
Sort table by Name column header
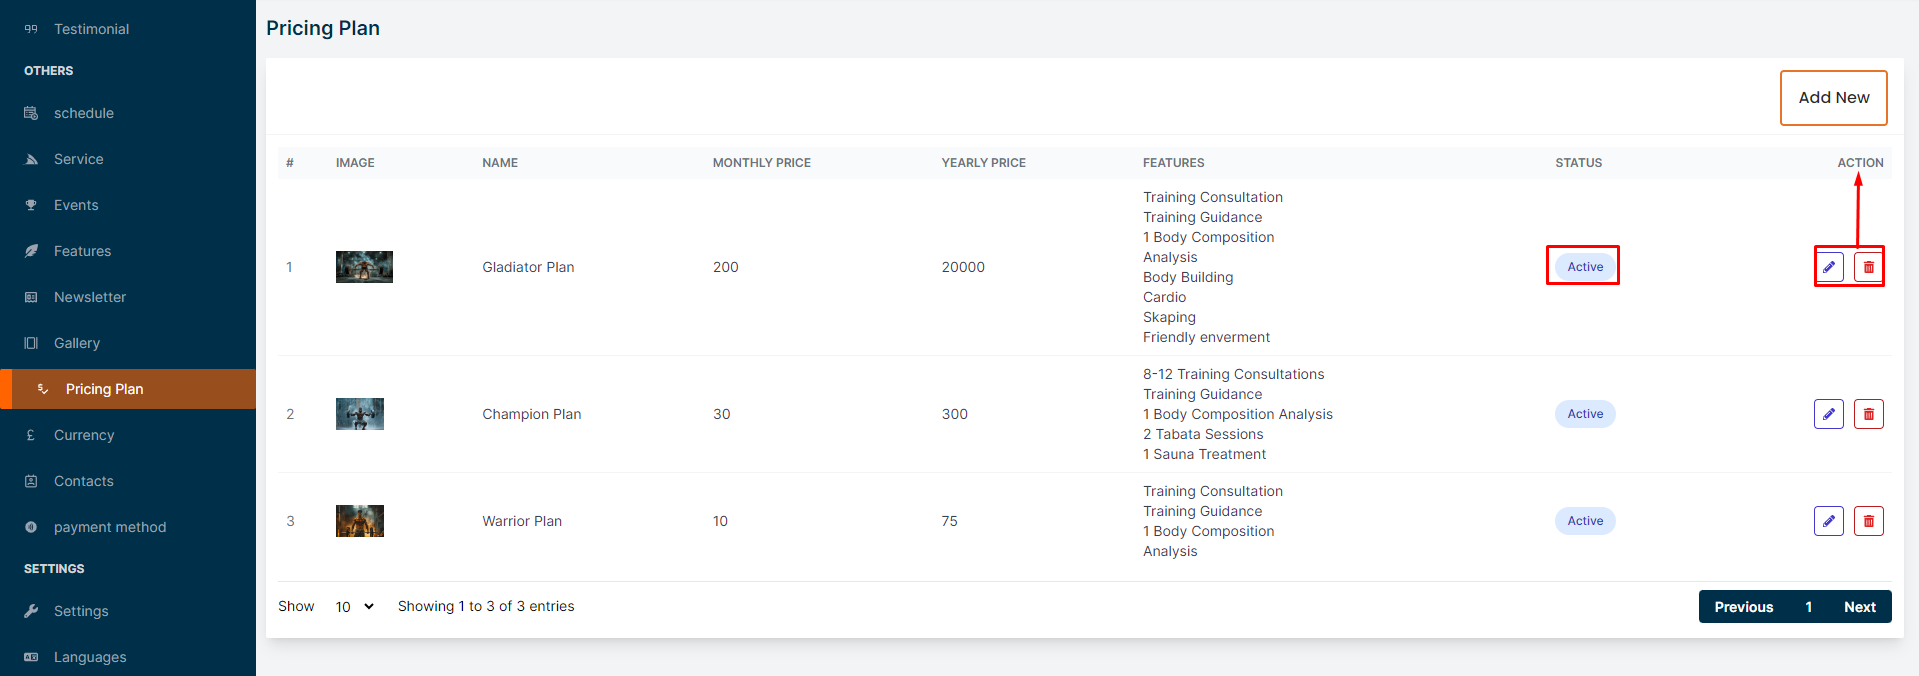click(x=500, y=163)
